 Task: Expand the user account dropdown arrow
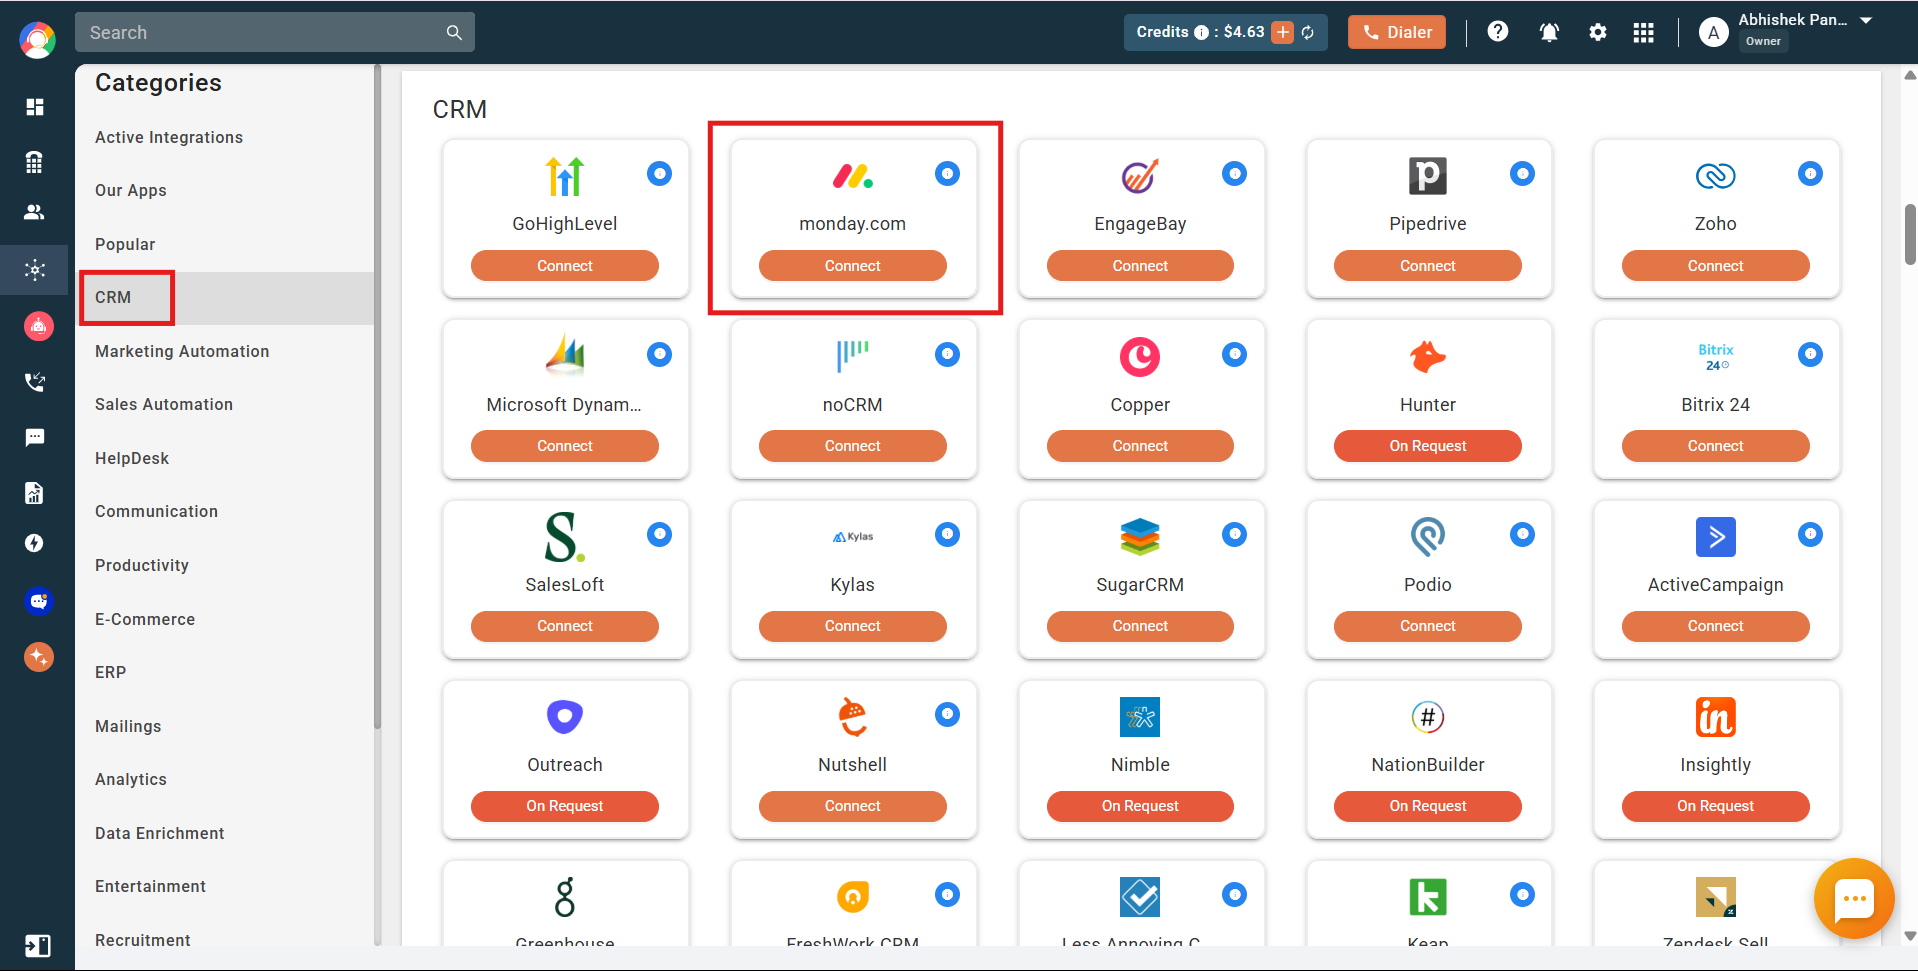[1866, 20]
